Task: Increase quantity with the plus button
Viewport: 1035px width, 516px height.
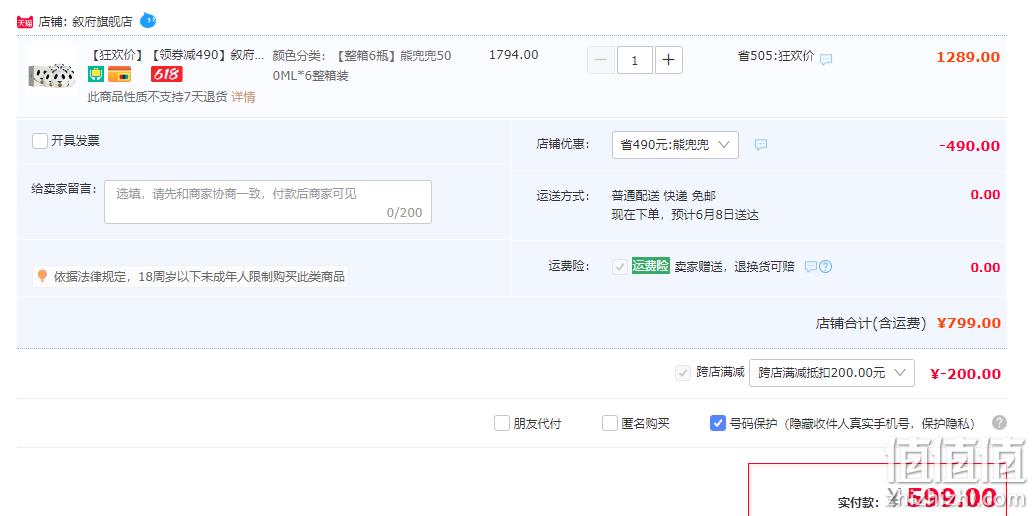Action: (x=669, y=60)
